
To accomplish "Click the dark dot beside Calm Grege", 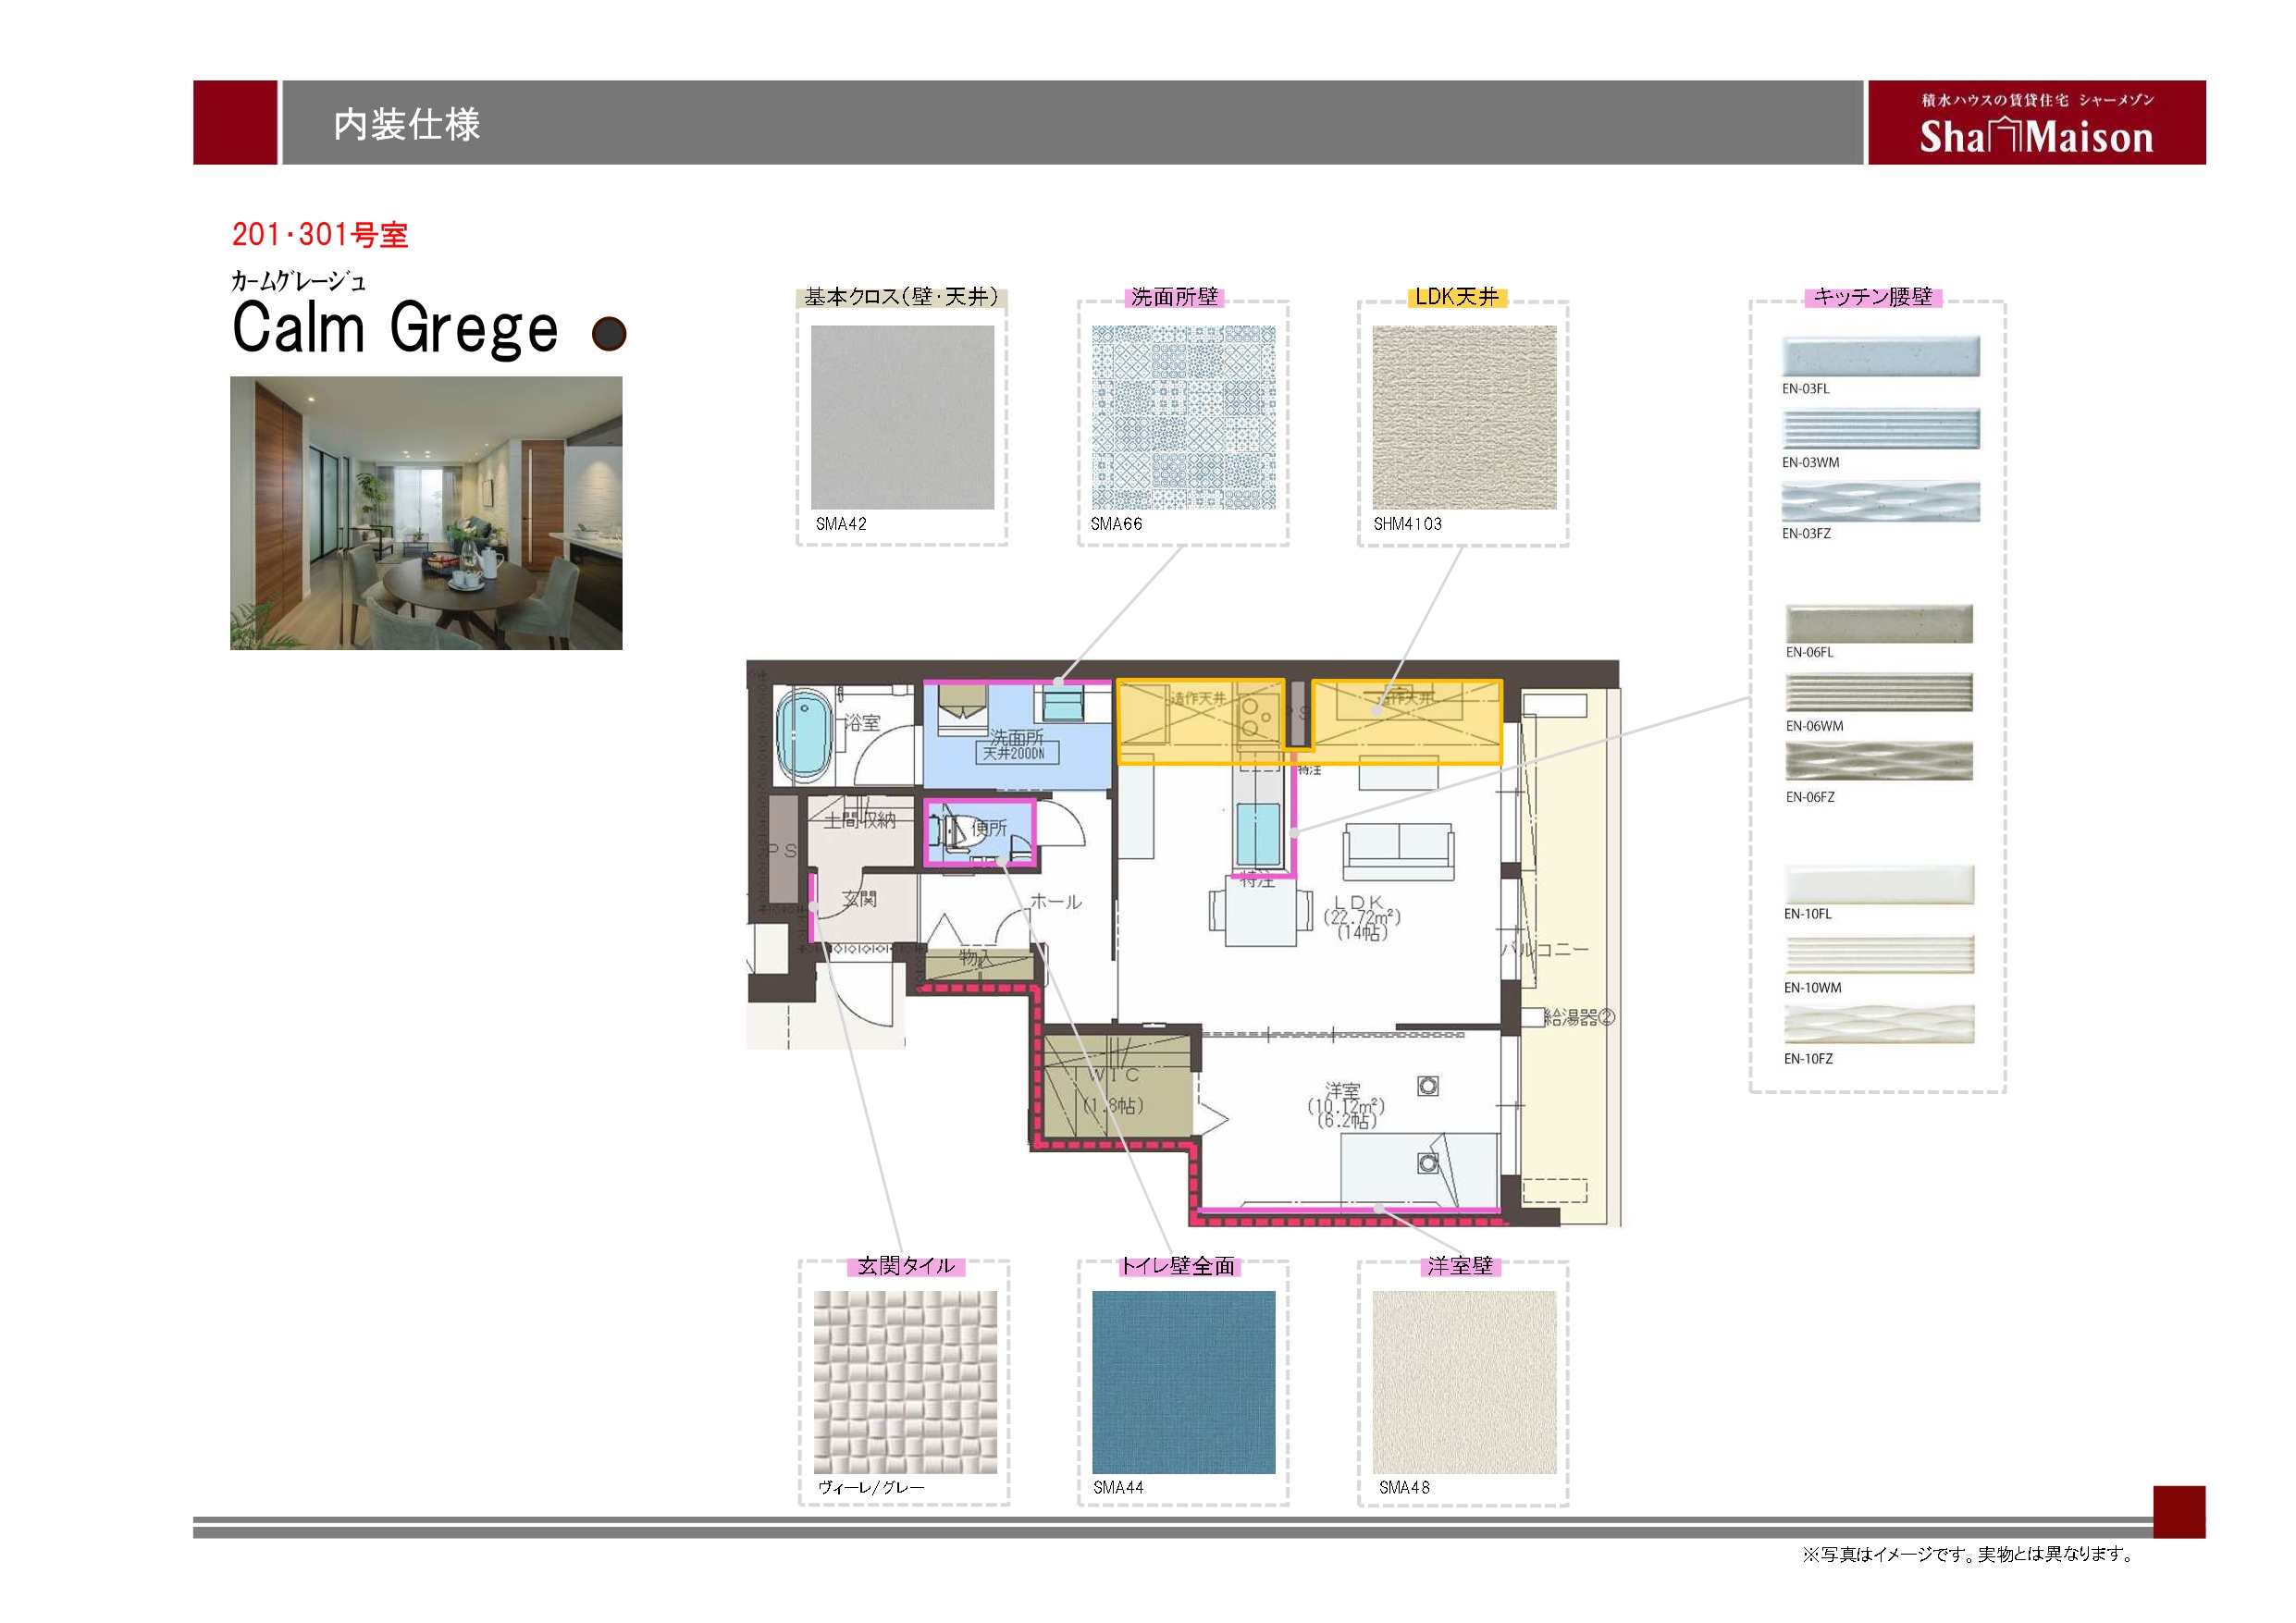I will (x=609, y=334).
